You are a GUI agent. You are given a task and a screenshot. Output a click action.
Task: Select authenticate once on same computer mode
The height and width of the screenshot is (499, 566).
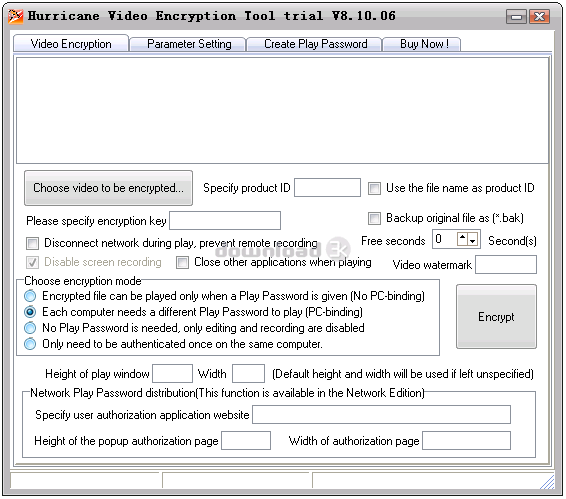[x=30, y=344]
